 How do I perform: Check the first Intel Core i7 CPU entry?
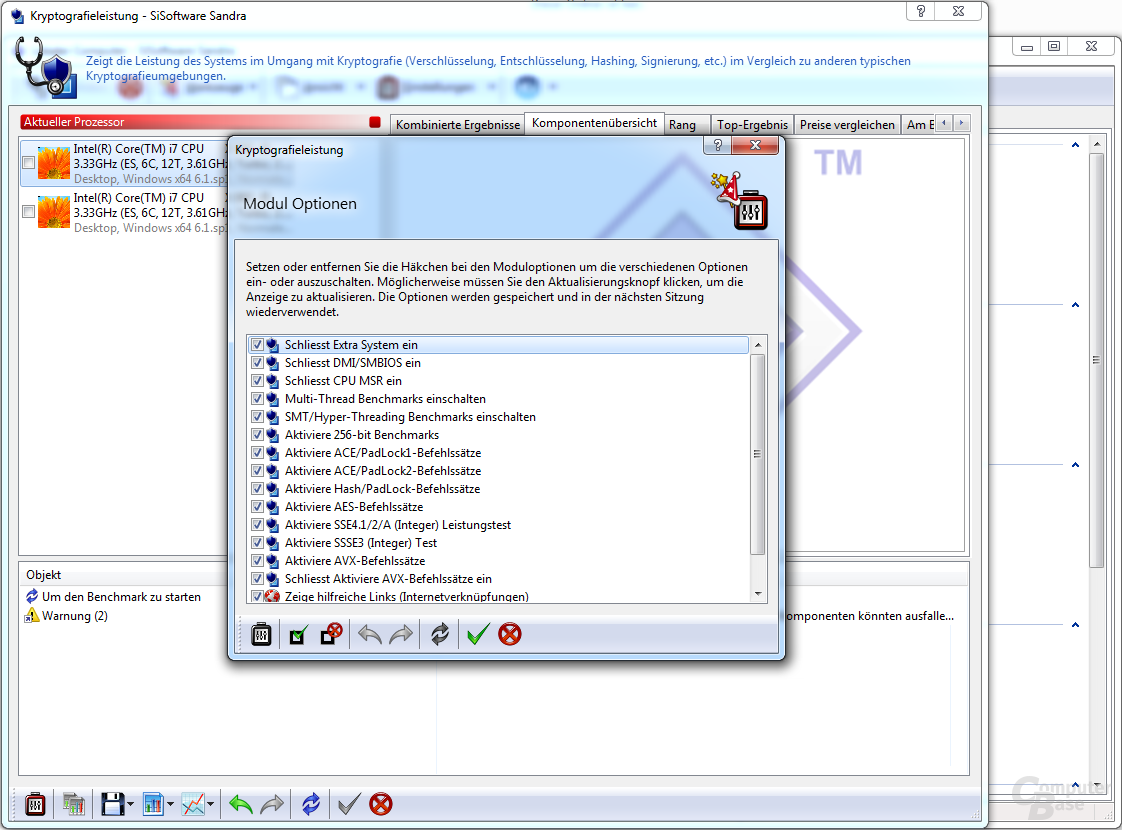29,163
